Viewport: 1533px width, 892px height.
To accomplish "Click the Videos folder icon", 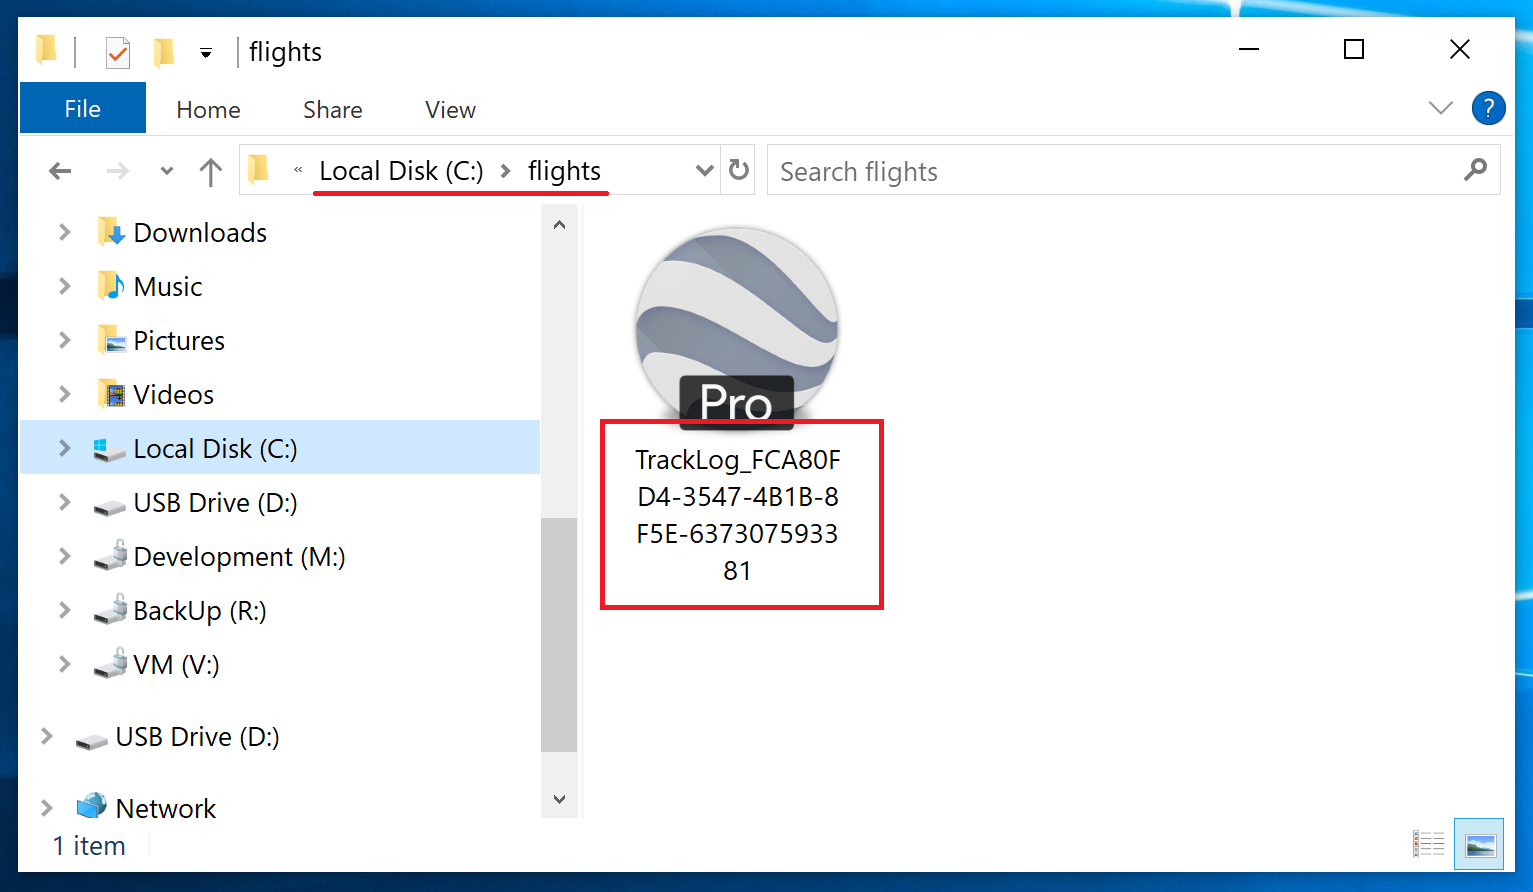I will [x=111, y=394].
